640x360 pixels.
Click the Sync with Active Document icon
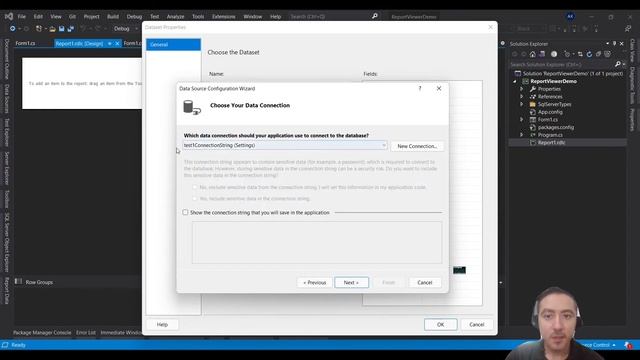point(580,54)
